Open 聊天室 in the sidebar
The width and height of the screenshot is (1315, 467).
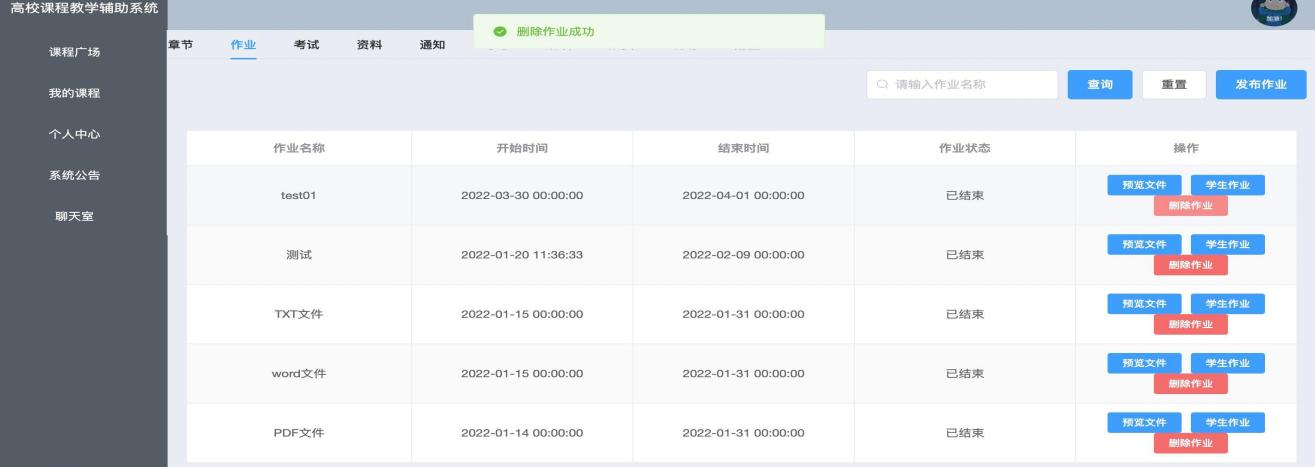coord(74,216)
